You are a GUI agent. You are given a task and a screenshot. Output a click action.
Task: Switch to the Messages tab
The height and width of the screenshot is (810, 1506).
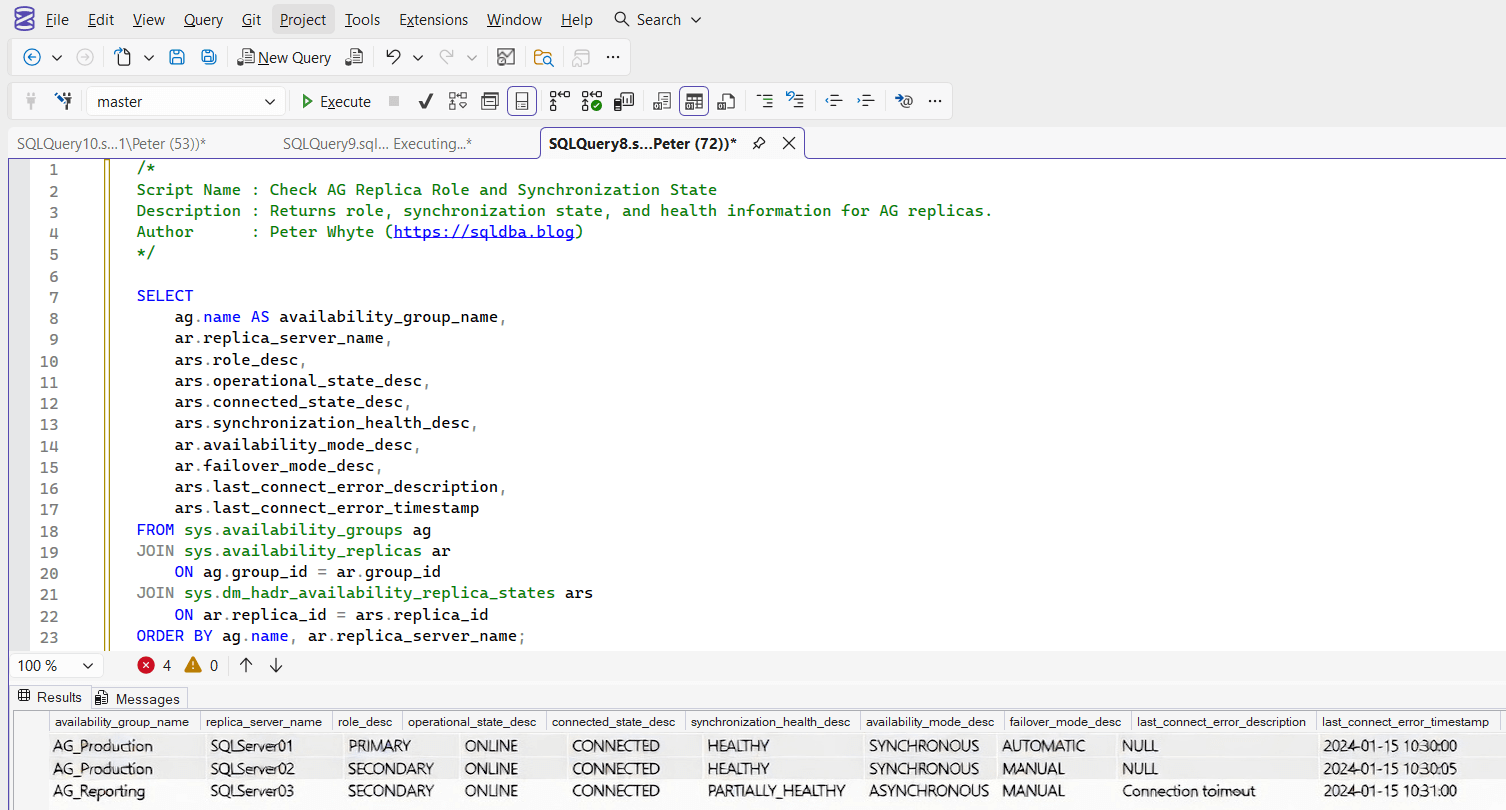point(138,698)
